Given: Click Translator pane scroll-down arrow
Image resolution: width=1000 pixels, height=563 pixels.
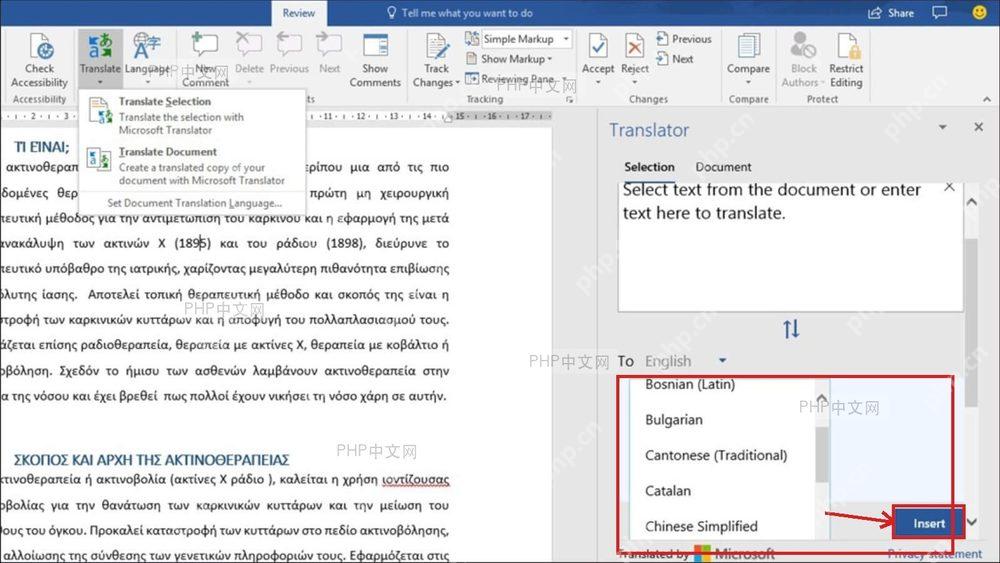Looking at the screenshot, I should (x=971, y=522).
